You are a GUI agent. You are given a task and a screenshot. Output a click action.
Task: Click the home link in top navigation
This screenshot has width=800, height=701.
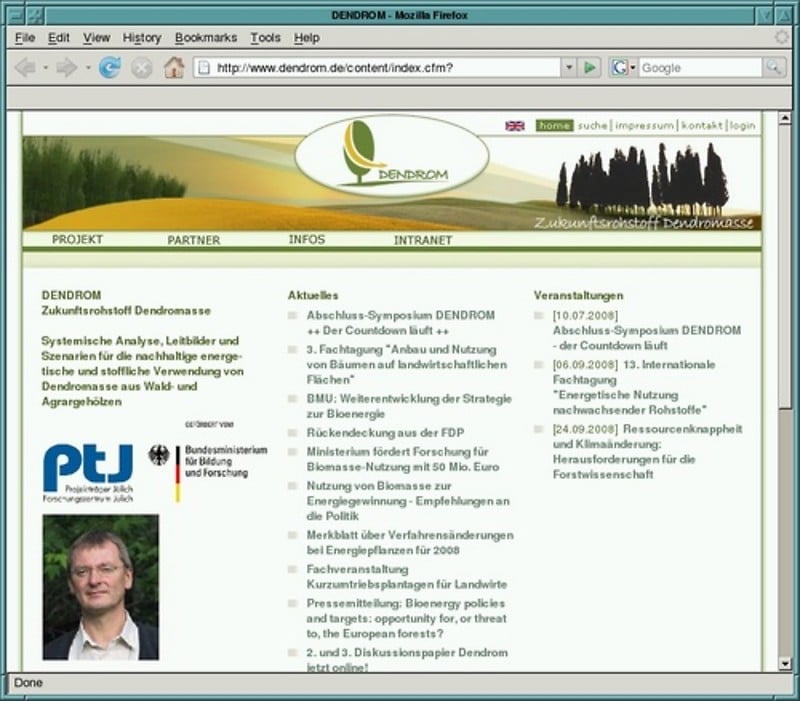click(555, 126)
